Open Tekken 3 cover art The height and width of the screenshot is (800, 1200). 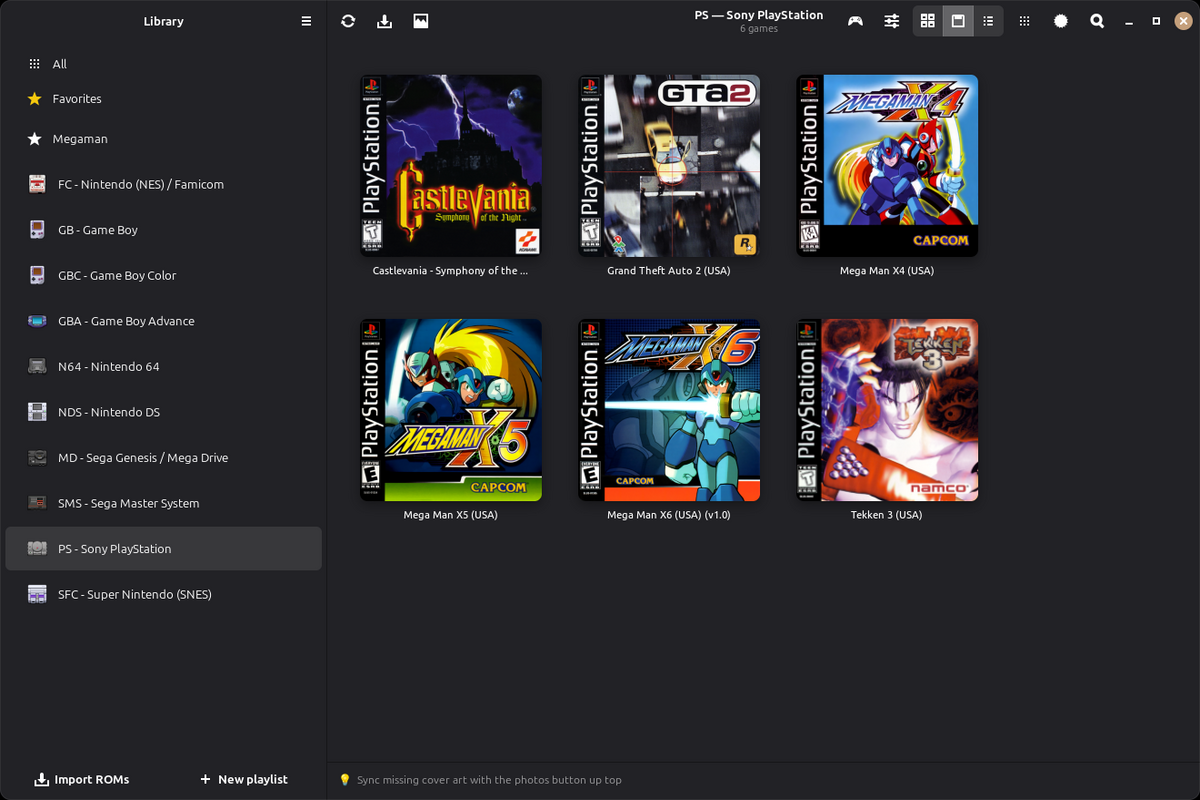[x=887, y=410]
